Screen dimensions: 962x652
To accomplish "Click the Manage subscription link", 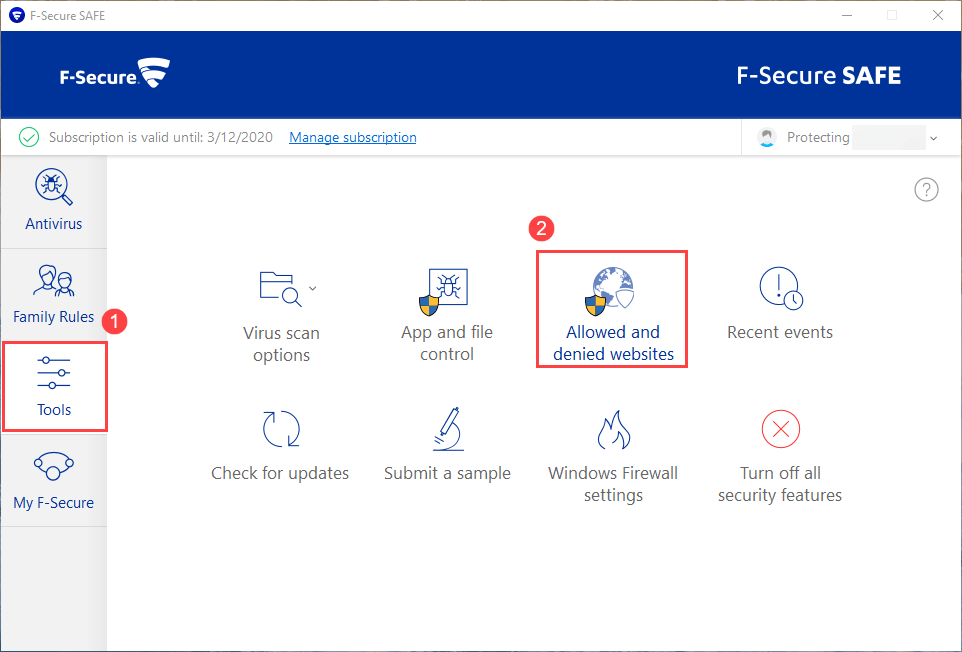I will 353,137.
